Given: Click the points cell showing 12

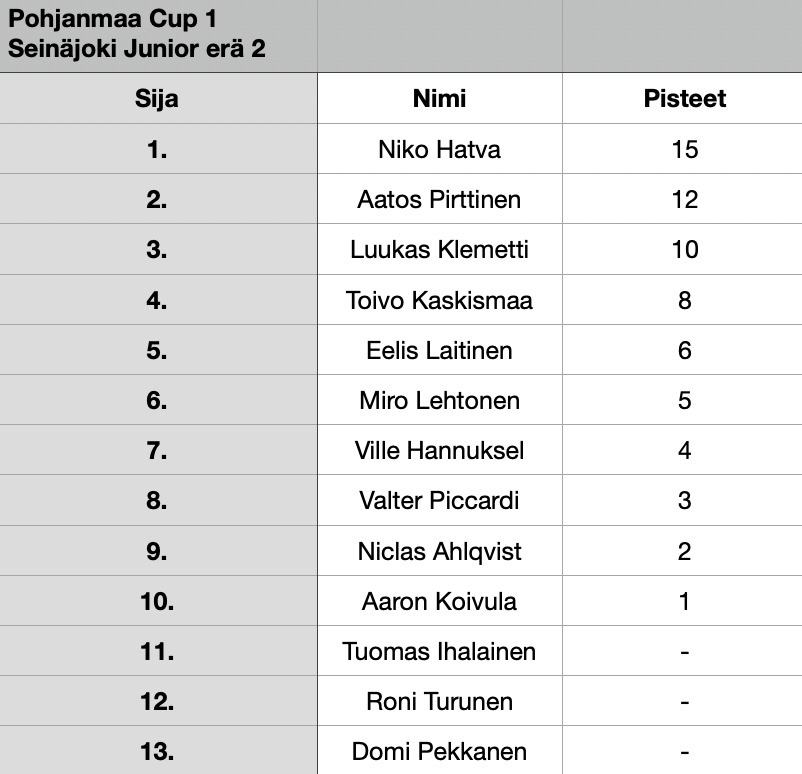Looking at the screenshot, I should [683, 199].
